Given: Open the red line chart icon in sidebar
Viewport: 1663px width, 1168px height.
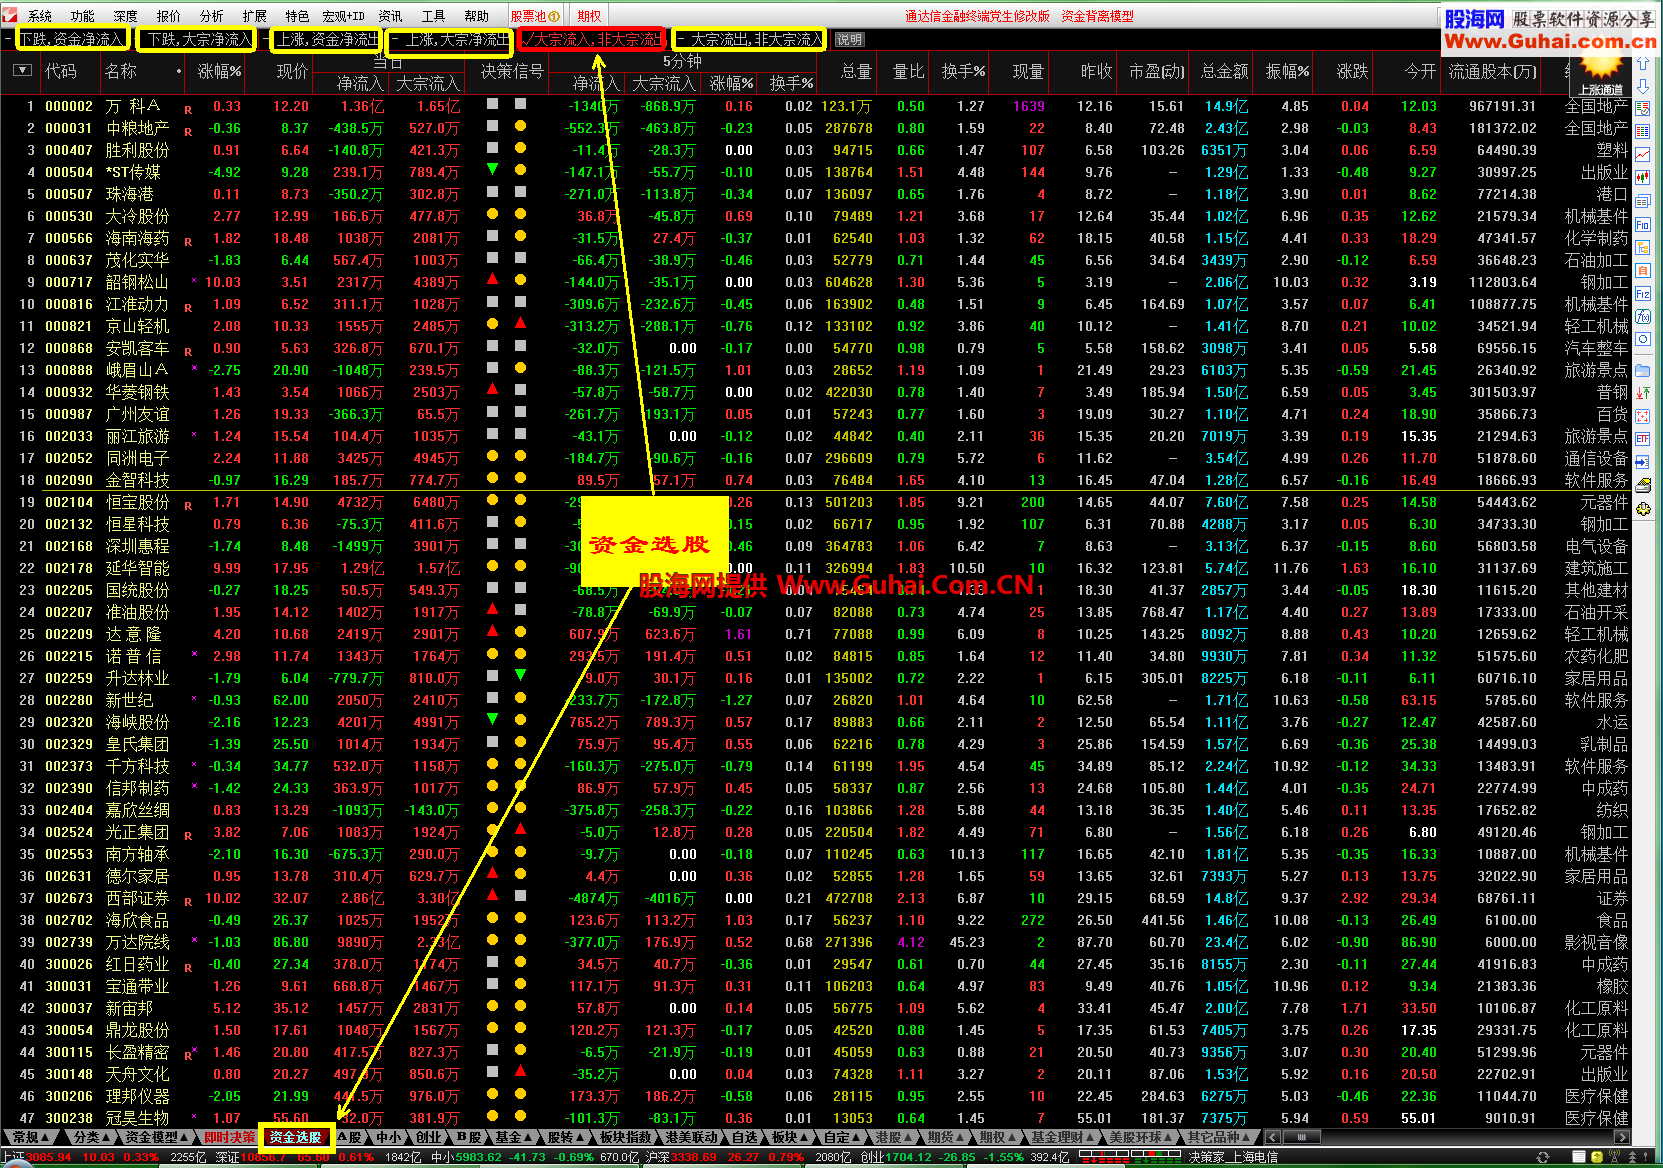Looking at the screenshot, I should coord(1643,155).
